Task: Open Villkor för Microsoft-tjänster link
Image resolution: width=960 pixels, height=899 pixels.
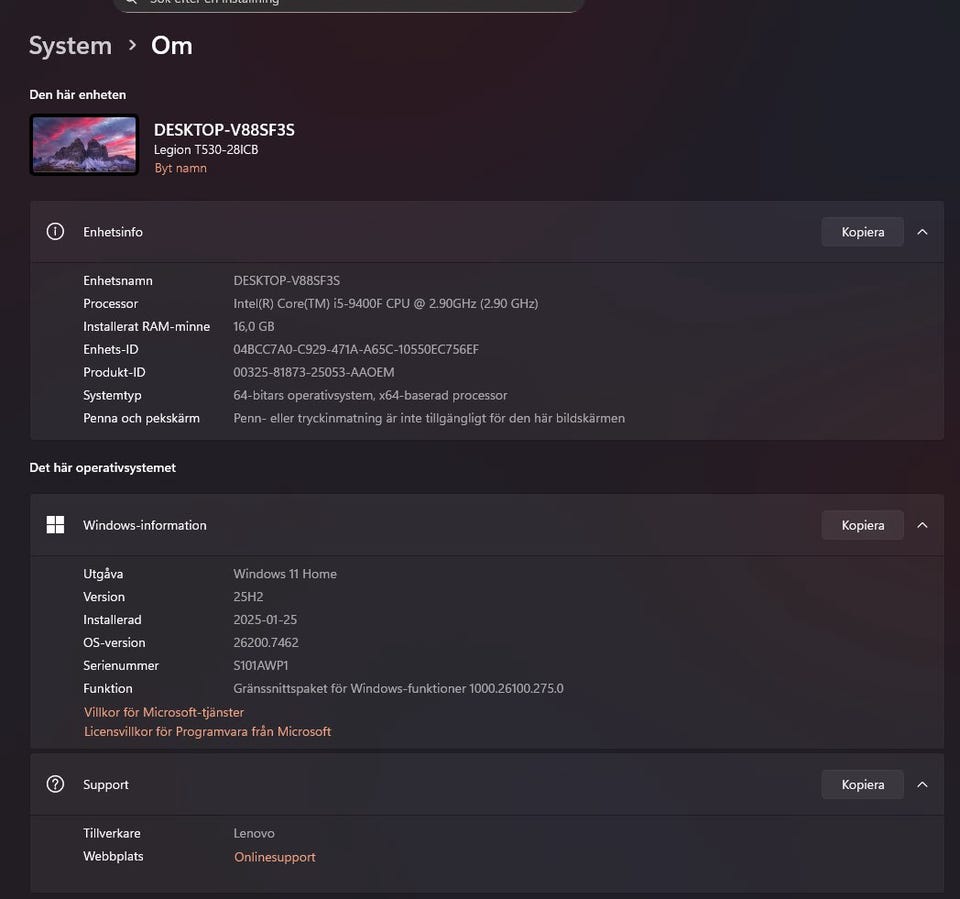Action: tap(164, 712)
